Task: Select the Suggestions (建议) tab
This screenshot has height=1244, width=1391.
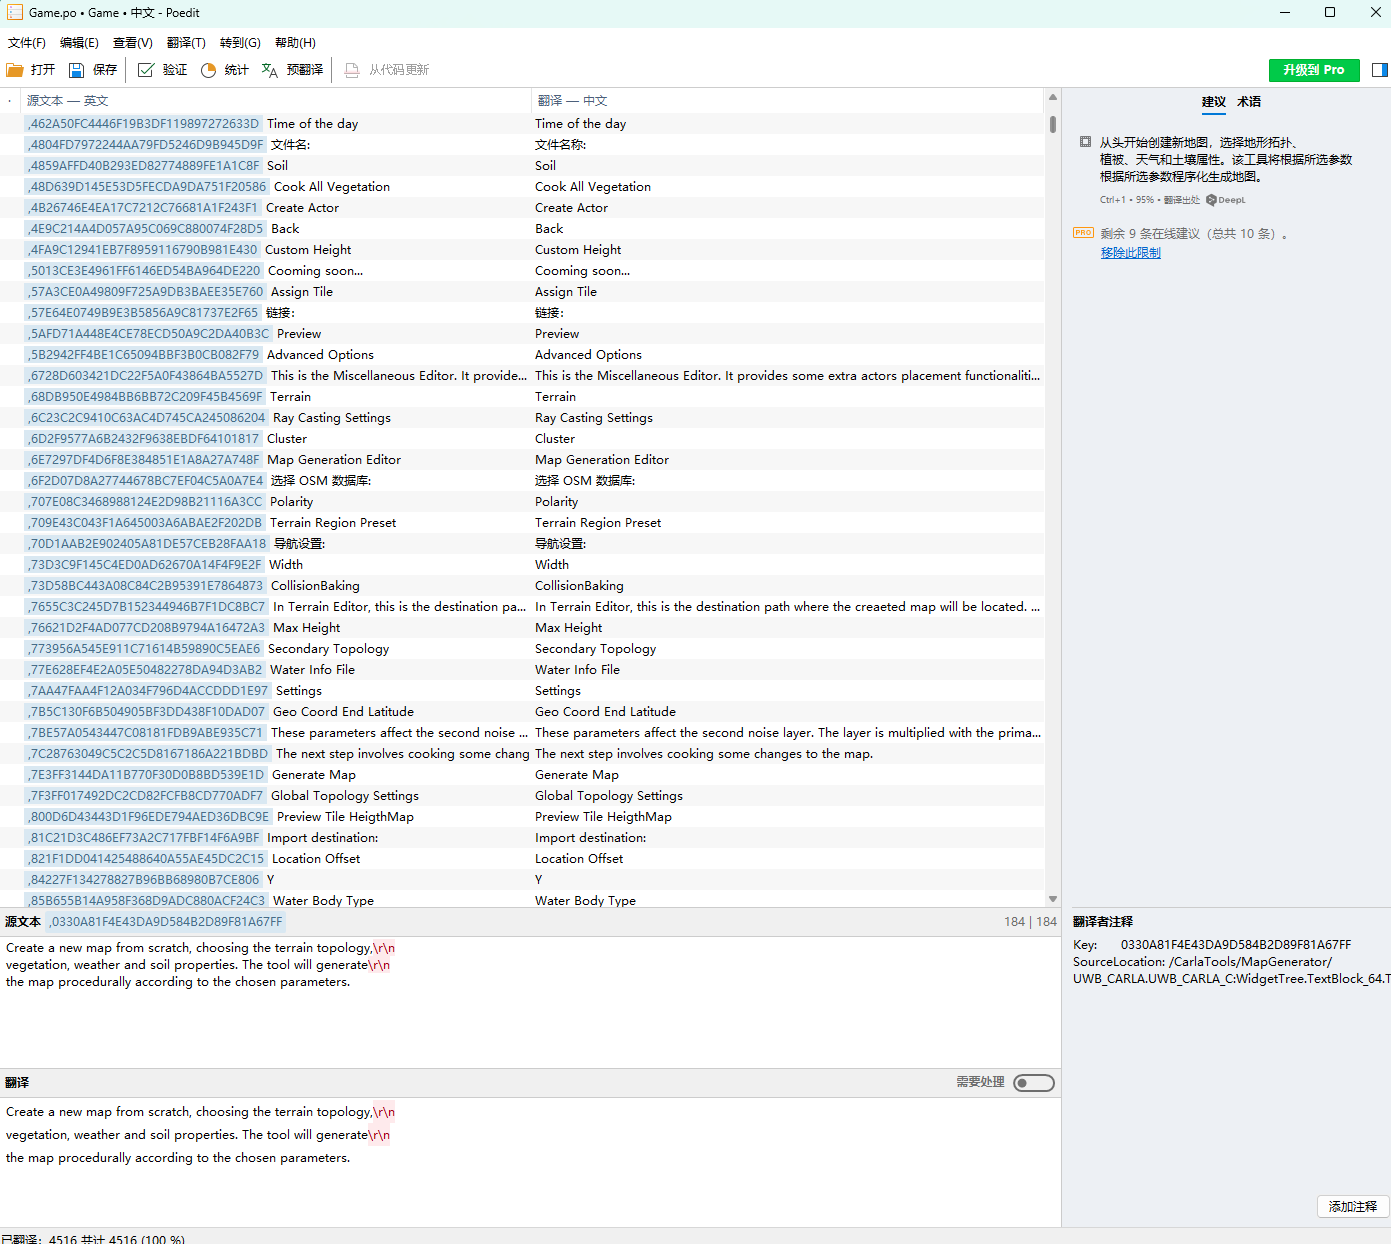Action: pos(1213,102)
